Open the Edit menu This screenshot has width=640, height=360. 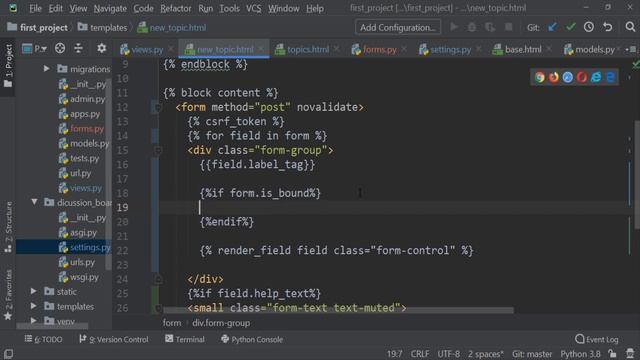(56, 8)
